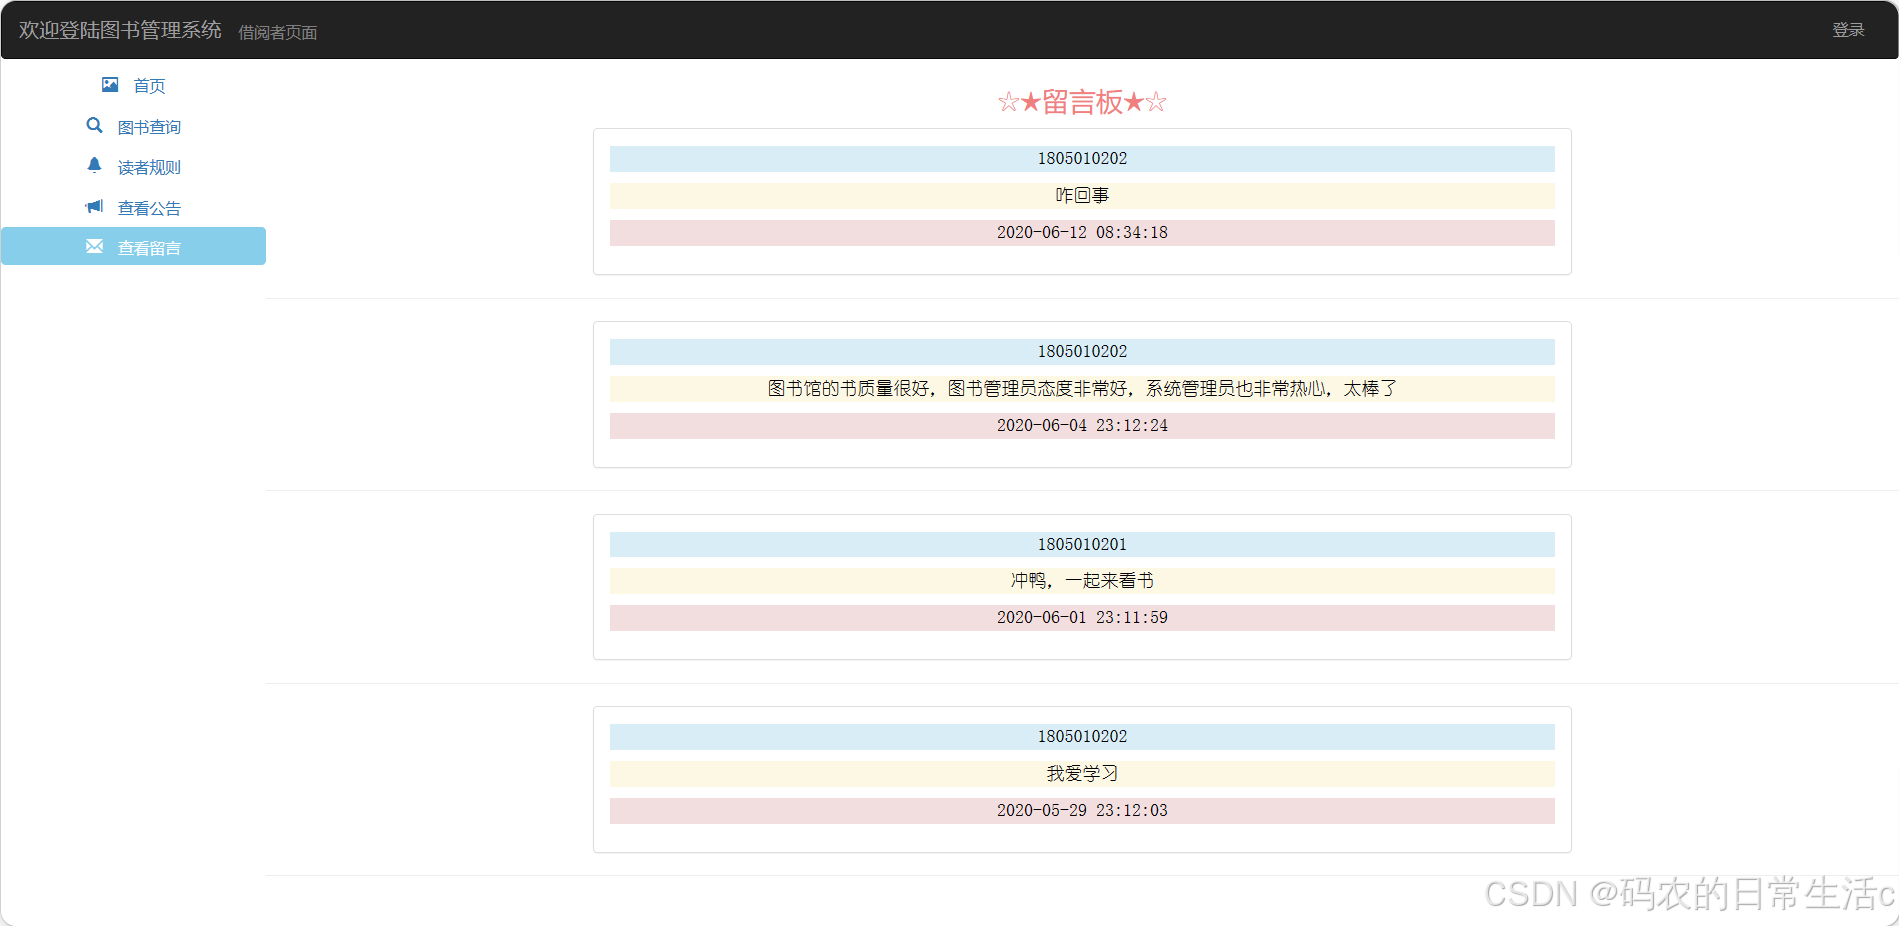Open the 查看公告 announcements page
Viewport: 1899px width, 926px height.
click(149, 207)
